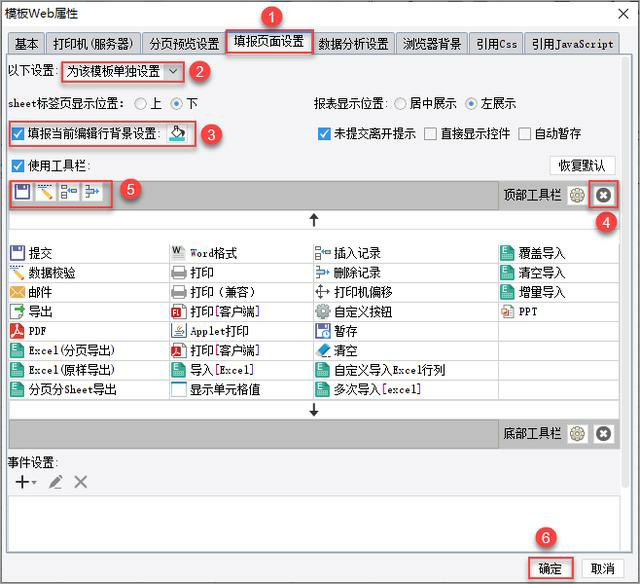Click 恢复默认 button

(x=582, y=165)
